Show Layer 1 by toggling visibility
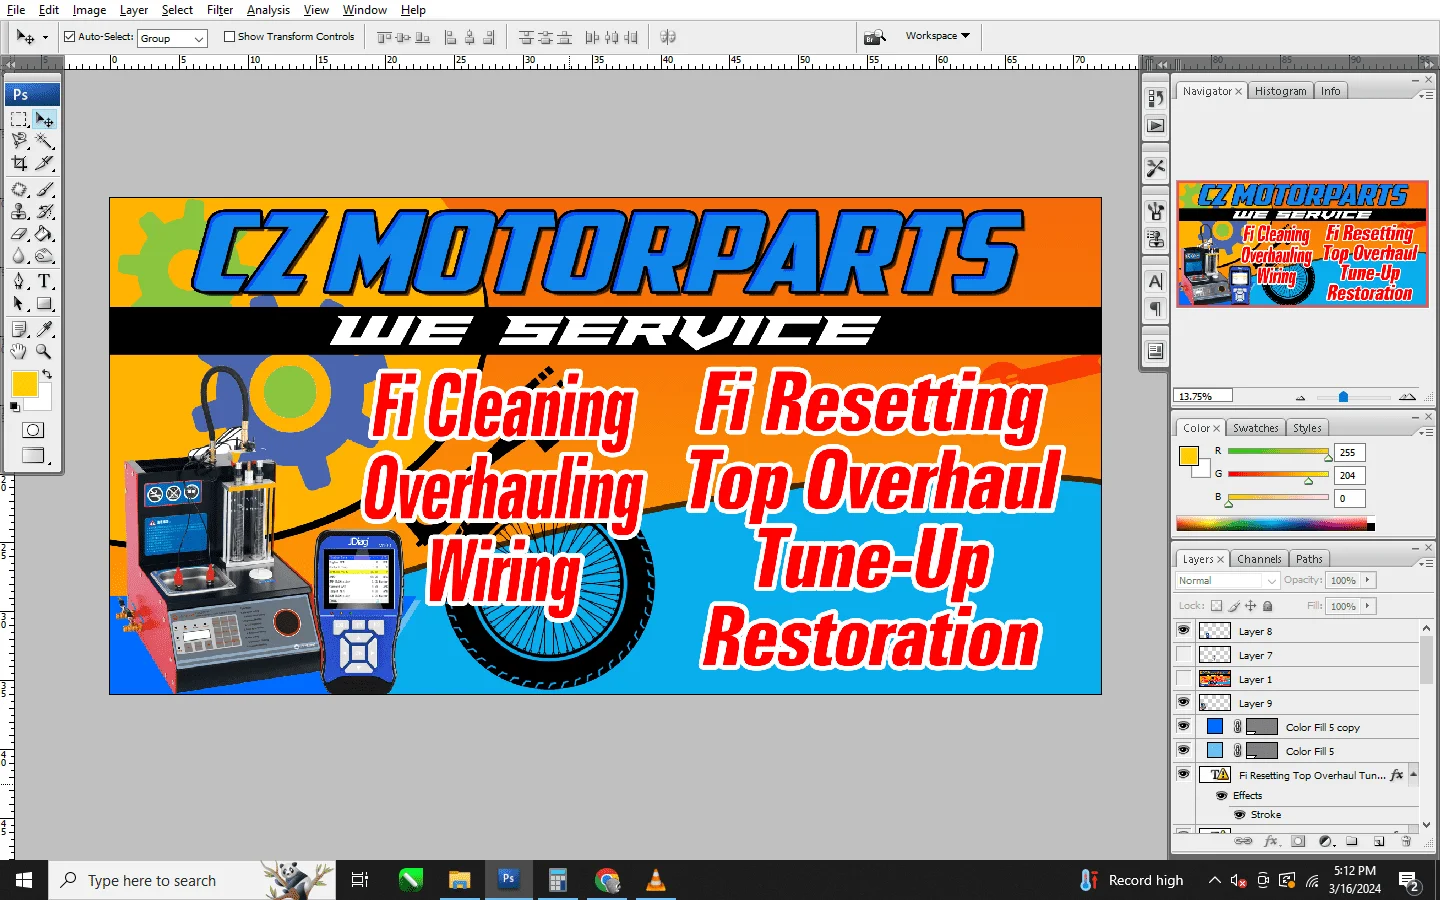This screenshot has width=1440, height=900. pyautogui.click(x=1184, y=679)
